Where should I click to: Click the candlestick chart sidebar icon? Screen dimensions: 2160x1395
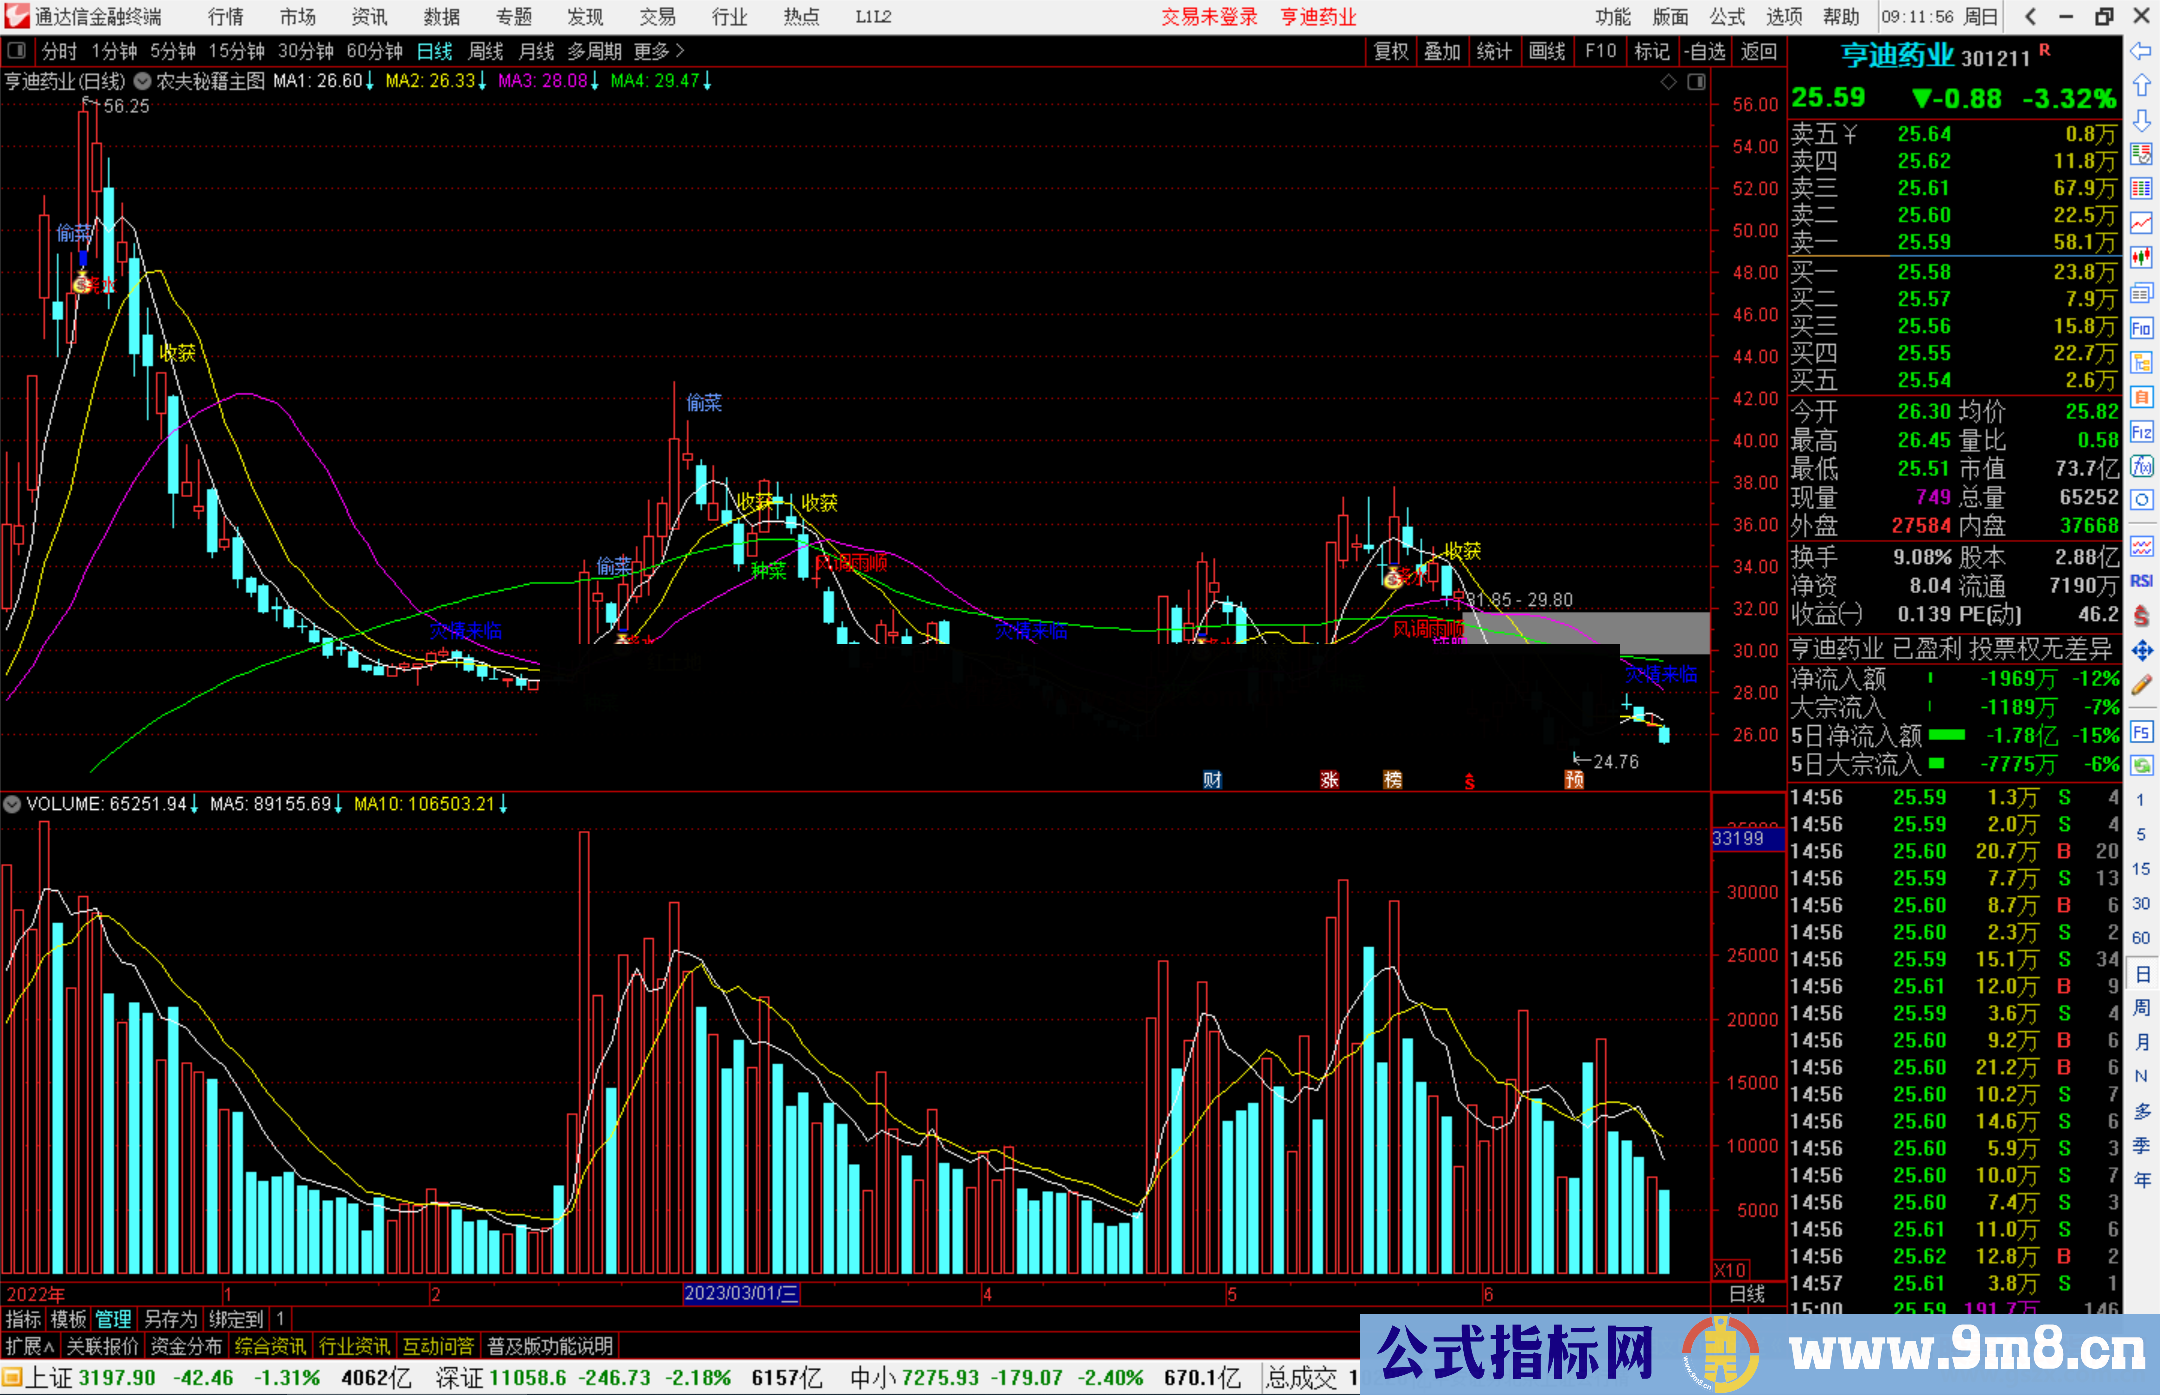click(x=2141, y=257)
